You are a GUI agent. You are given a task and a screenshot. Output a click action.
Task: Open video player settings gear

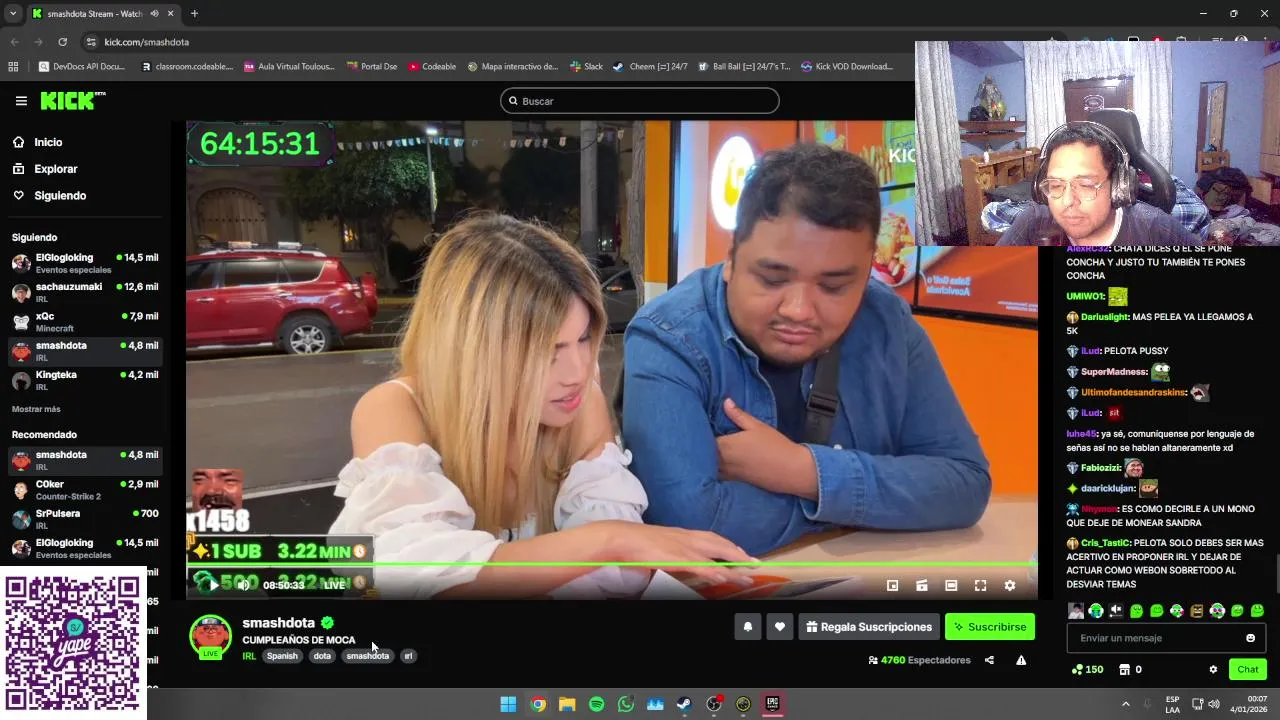pyautogui.click(x=1010, y=586)
